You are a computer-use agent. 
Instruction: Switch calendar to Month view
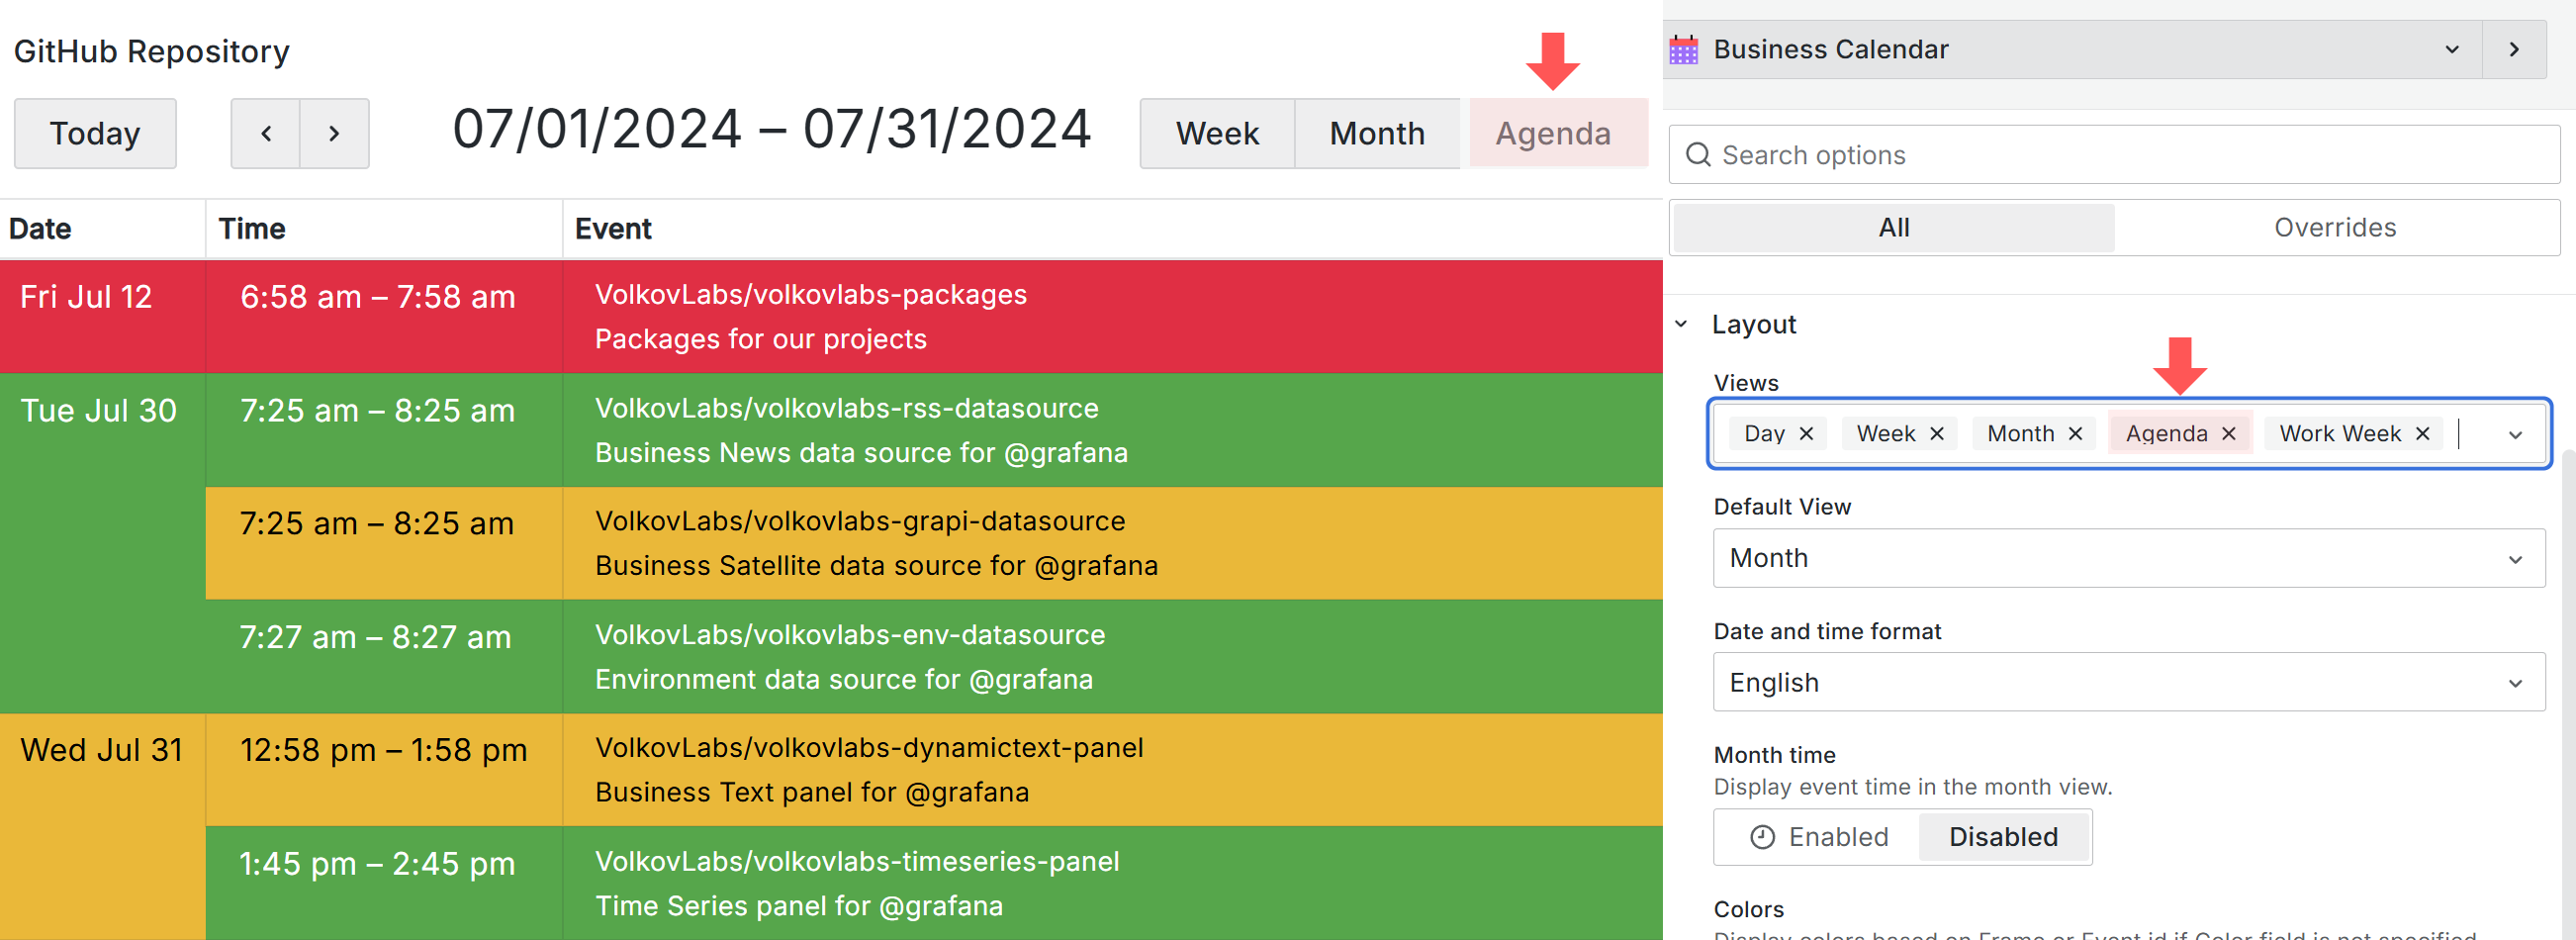tap(1377, 133)
